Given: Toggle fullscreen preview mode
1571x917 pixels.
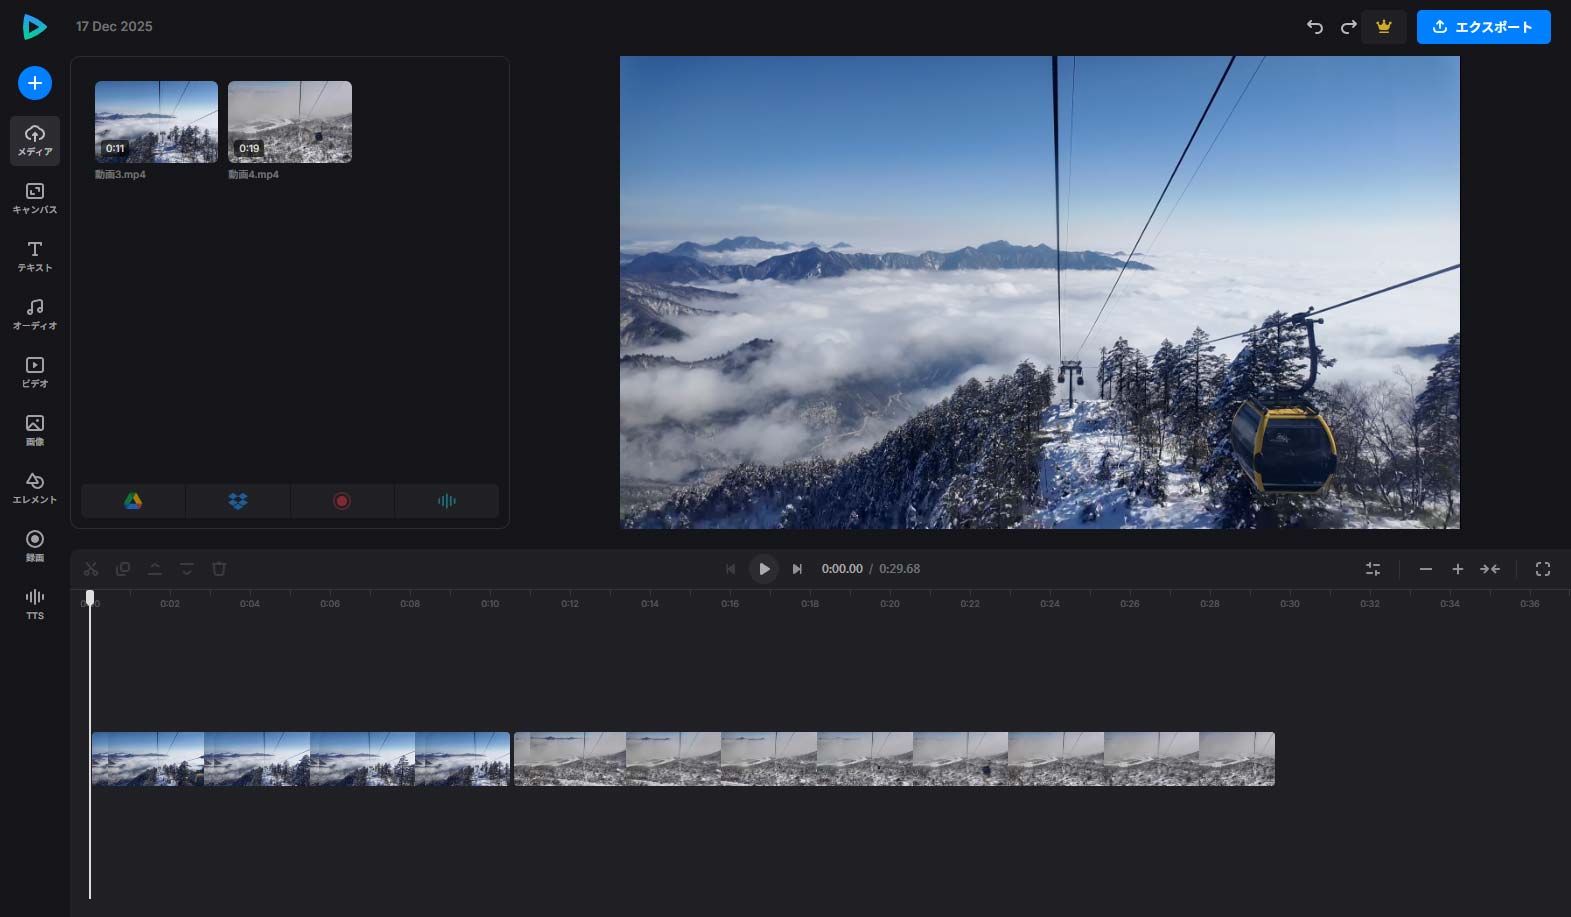Looking at the screenshot, I should [x=1543, y=569].
